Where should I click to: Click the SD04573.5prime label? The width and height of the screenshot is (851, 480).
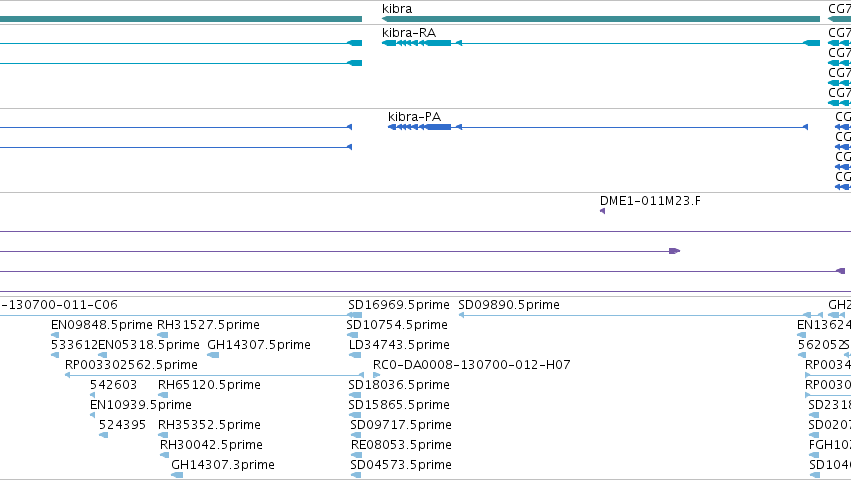401,465
